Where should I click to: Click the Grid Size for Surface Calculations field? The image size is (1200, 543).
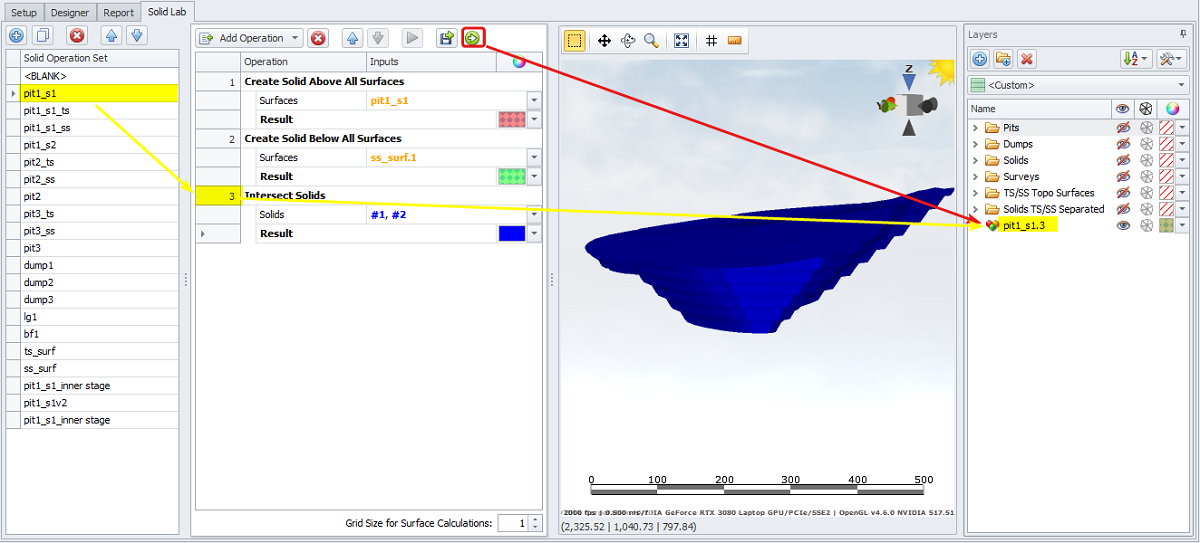tap(512, 523)
